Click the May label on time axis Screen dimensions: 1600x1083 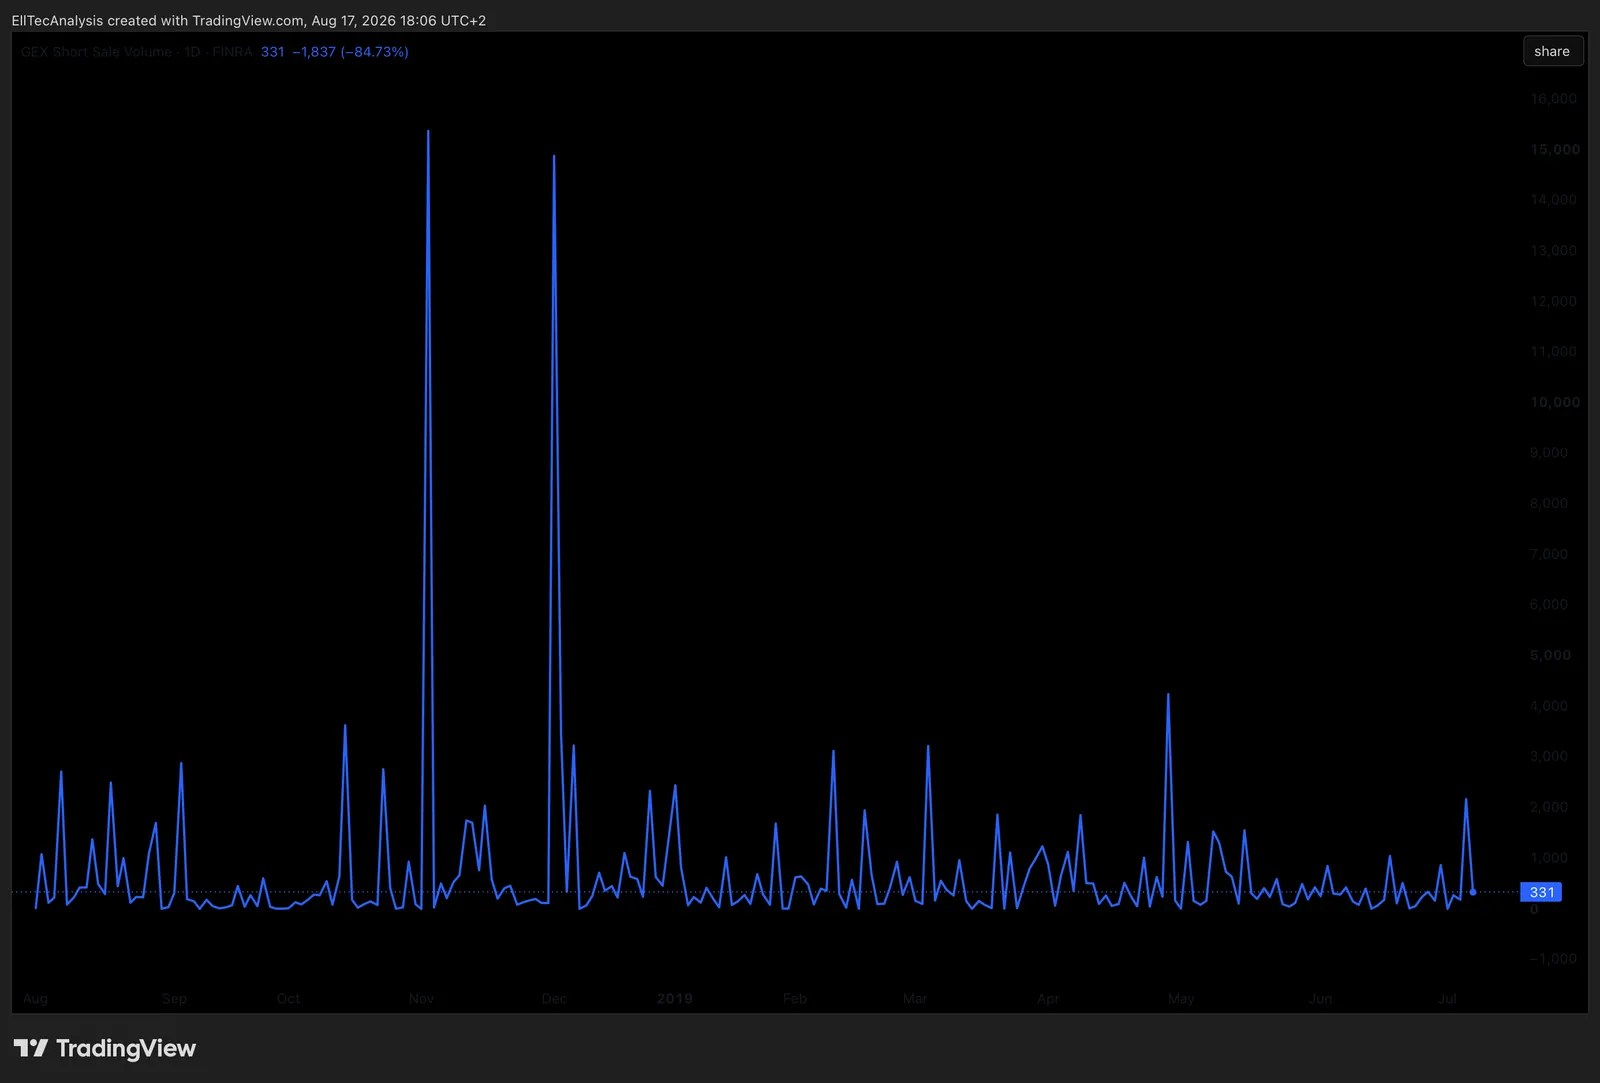(x=1181, y=998)
